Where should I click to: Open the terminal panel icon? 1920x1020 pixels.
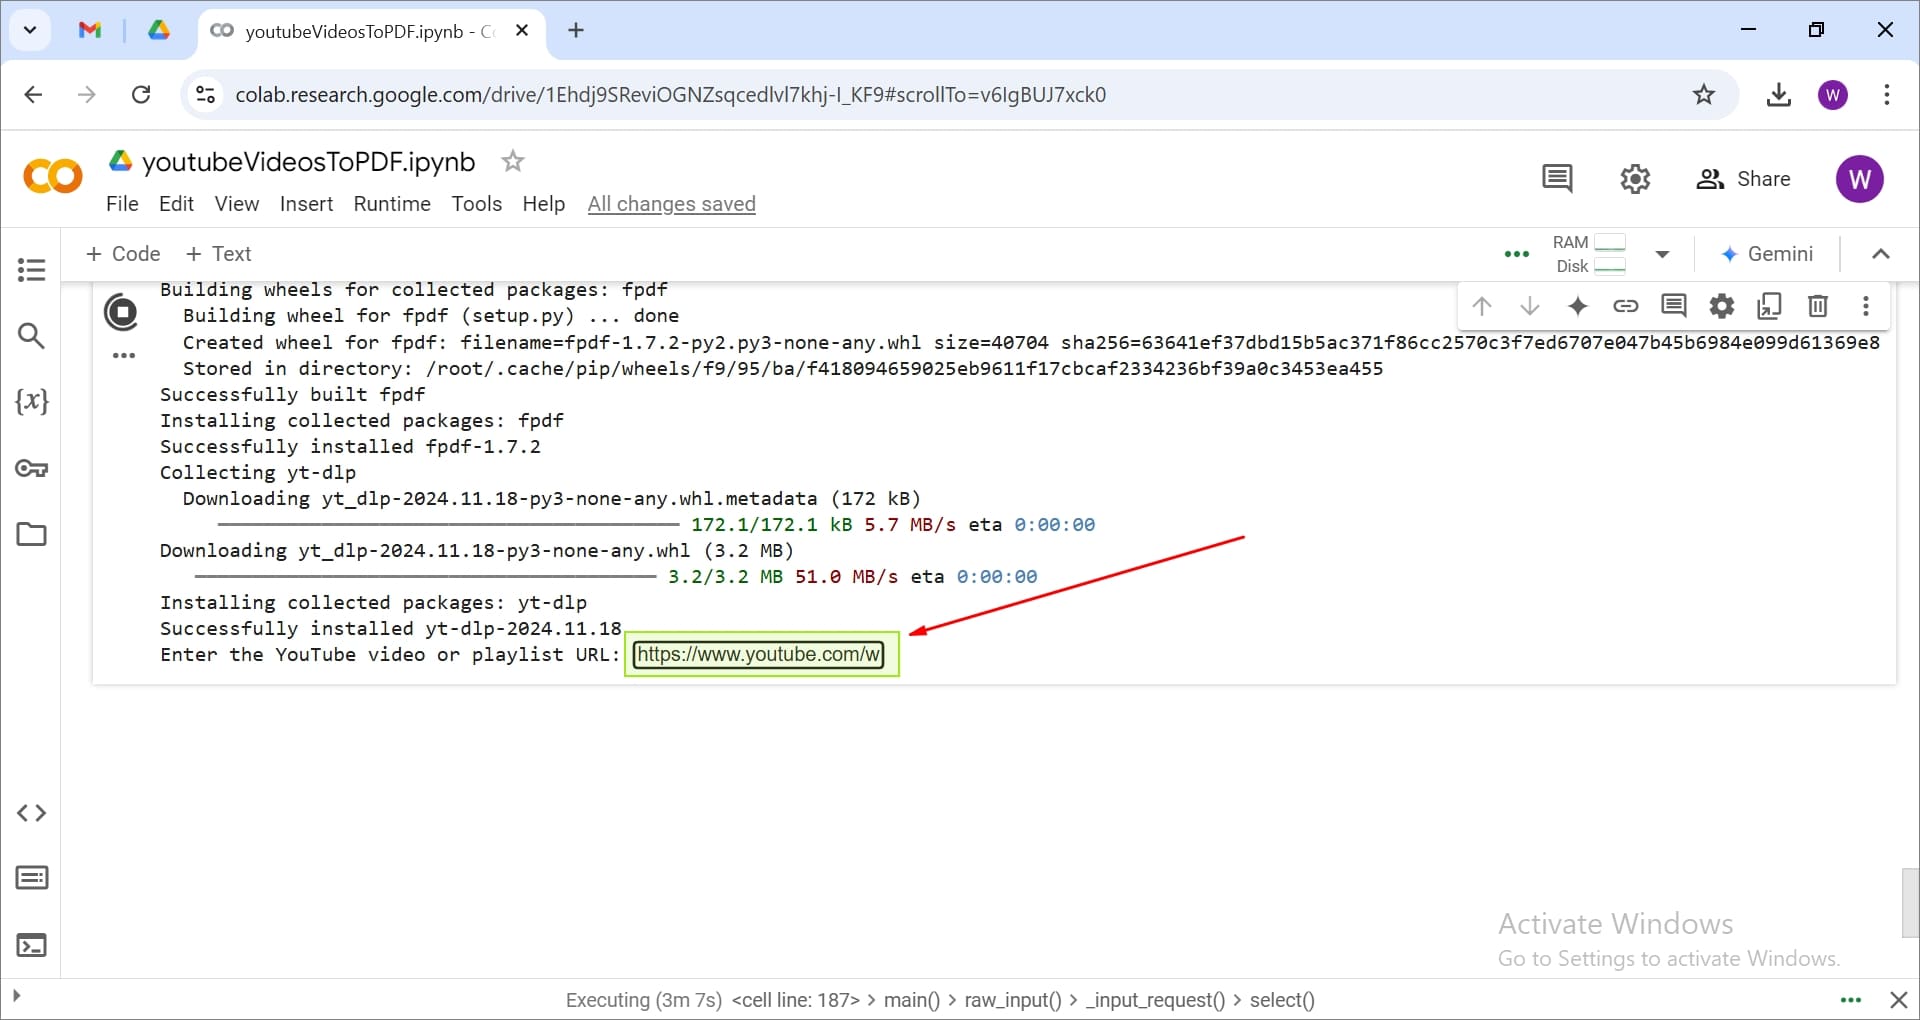31,945
